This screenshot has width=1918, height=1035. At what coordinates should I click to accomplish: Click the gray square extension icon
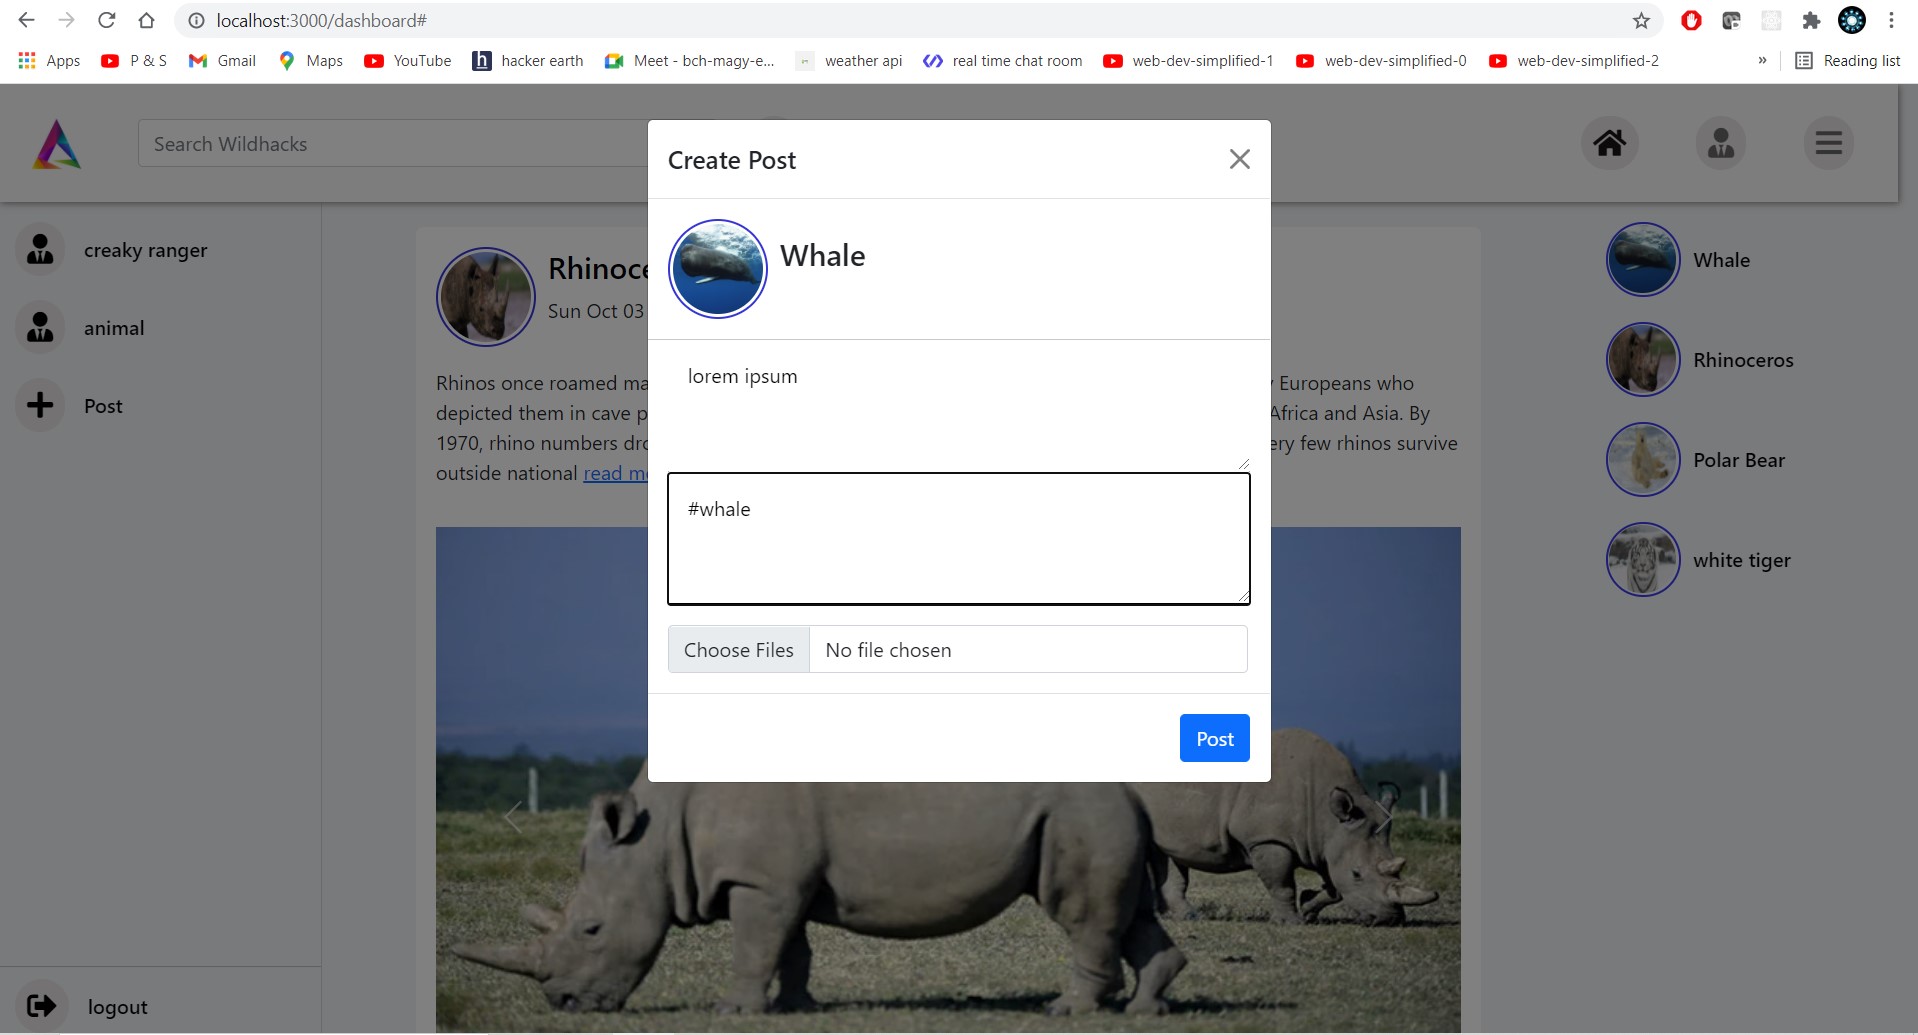[1771, 20]
